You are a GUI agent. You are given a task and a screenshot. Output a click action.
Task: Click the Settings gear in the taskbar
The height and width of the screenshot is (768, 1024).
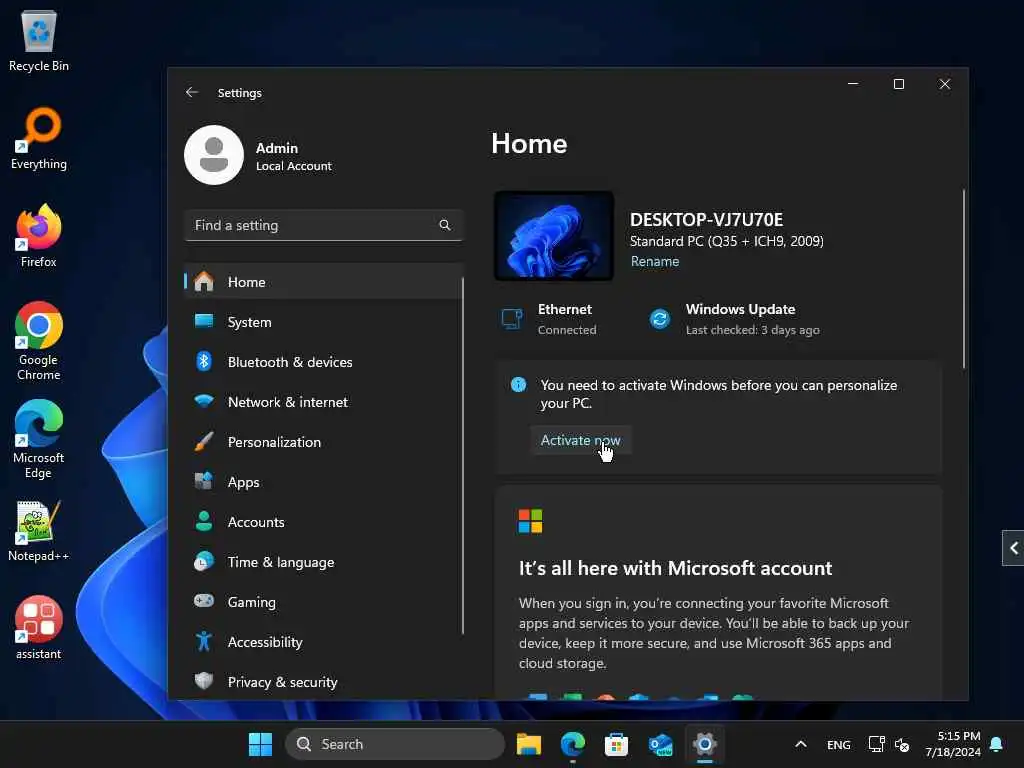click(x=705, y=744)
